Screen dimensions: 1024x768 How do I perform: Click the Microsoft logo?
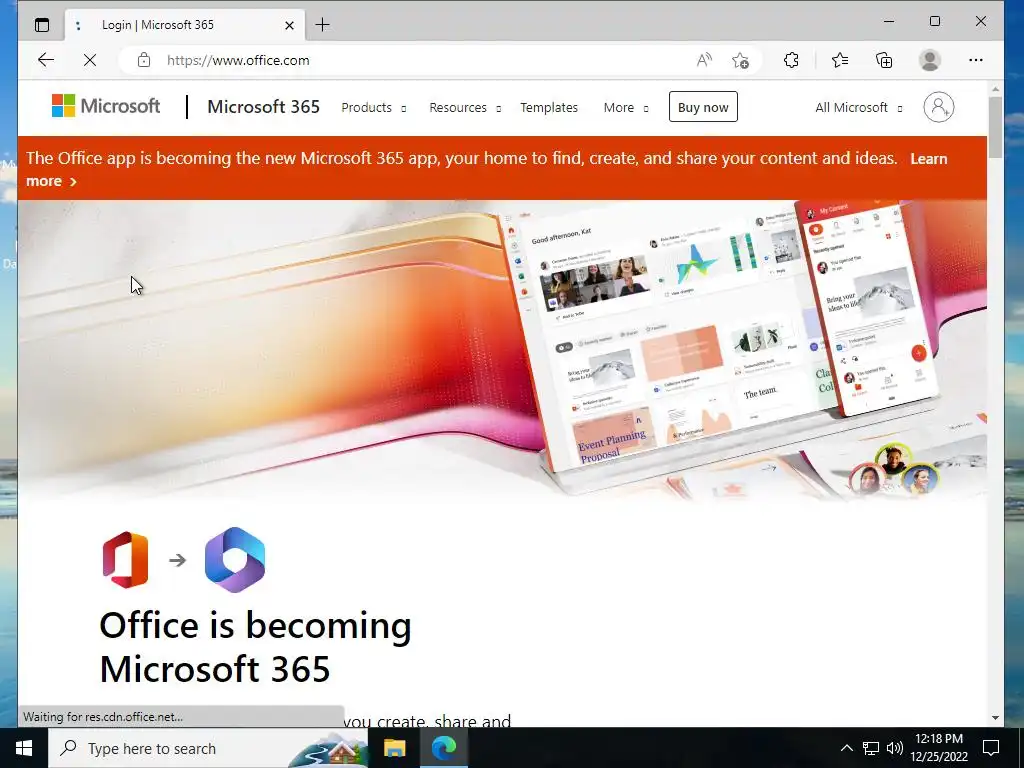pyautogui.click(x=106, y=106)
